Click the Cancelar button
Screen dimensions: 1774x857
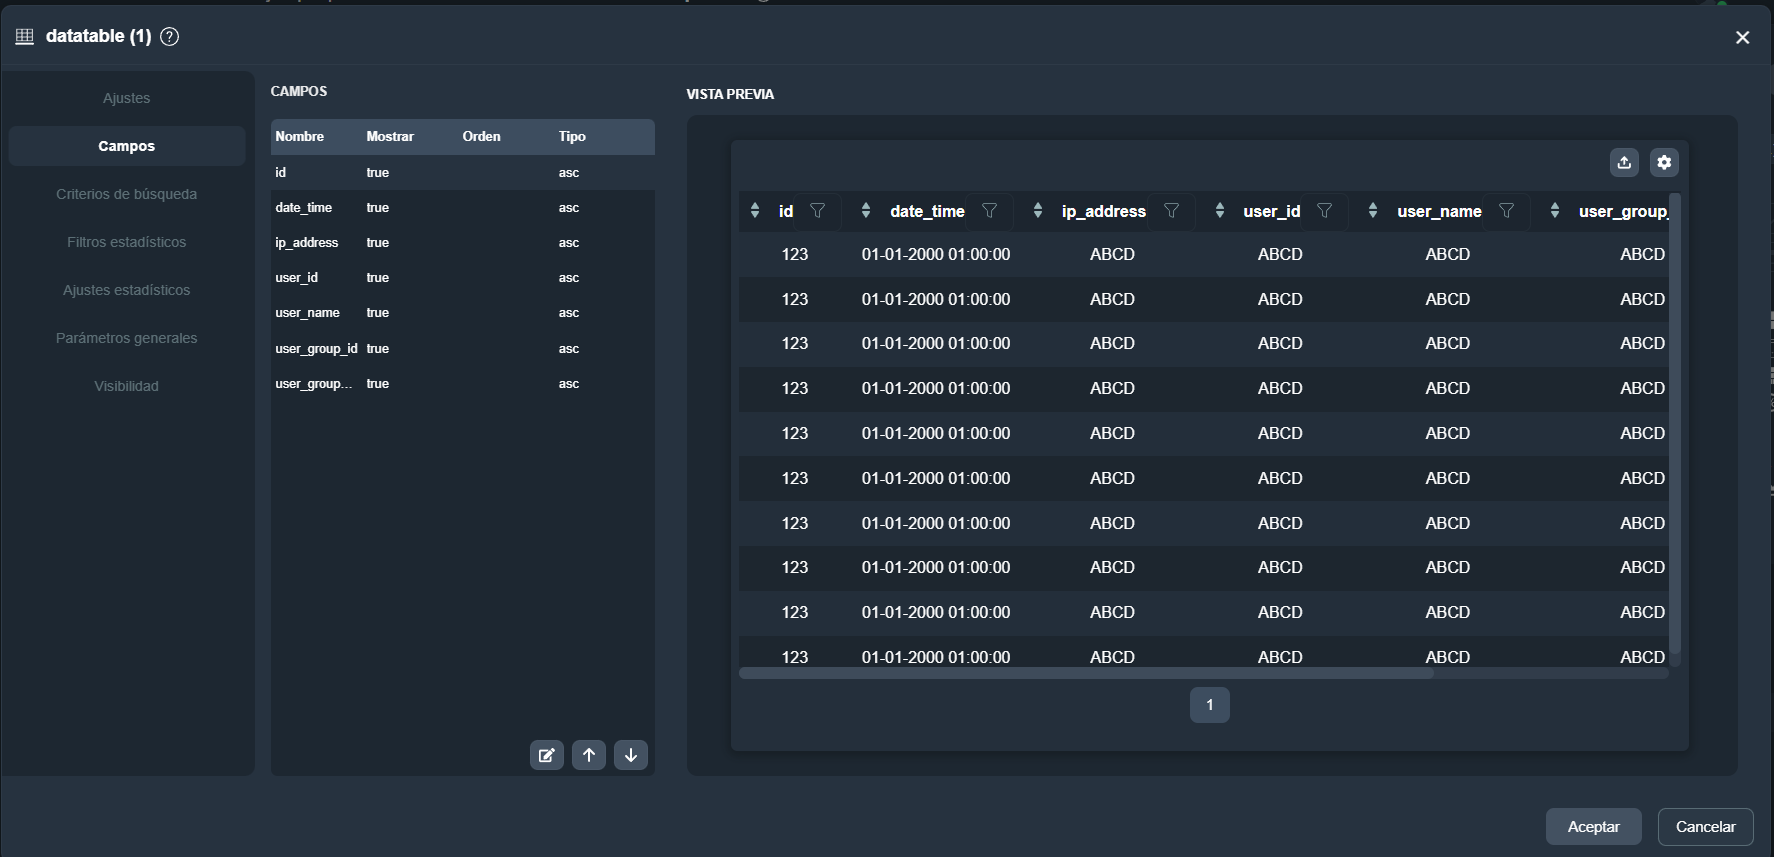1705,827
